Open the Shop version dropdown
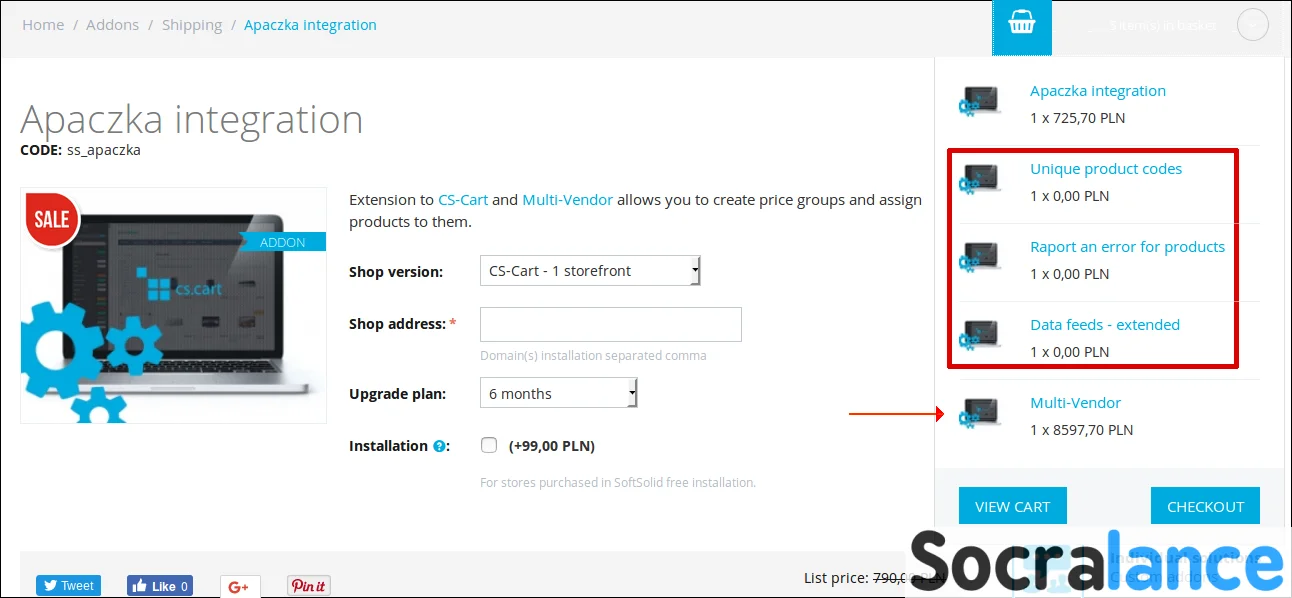 [591, 271]
